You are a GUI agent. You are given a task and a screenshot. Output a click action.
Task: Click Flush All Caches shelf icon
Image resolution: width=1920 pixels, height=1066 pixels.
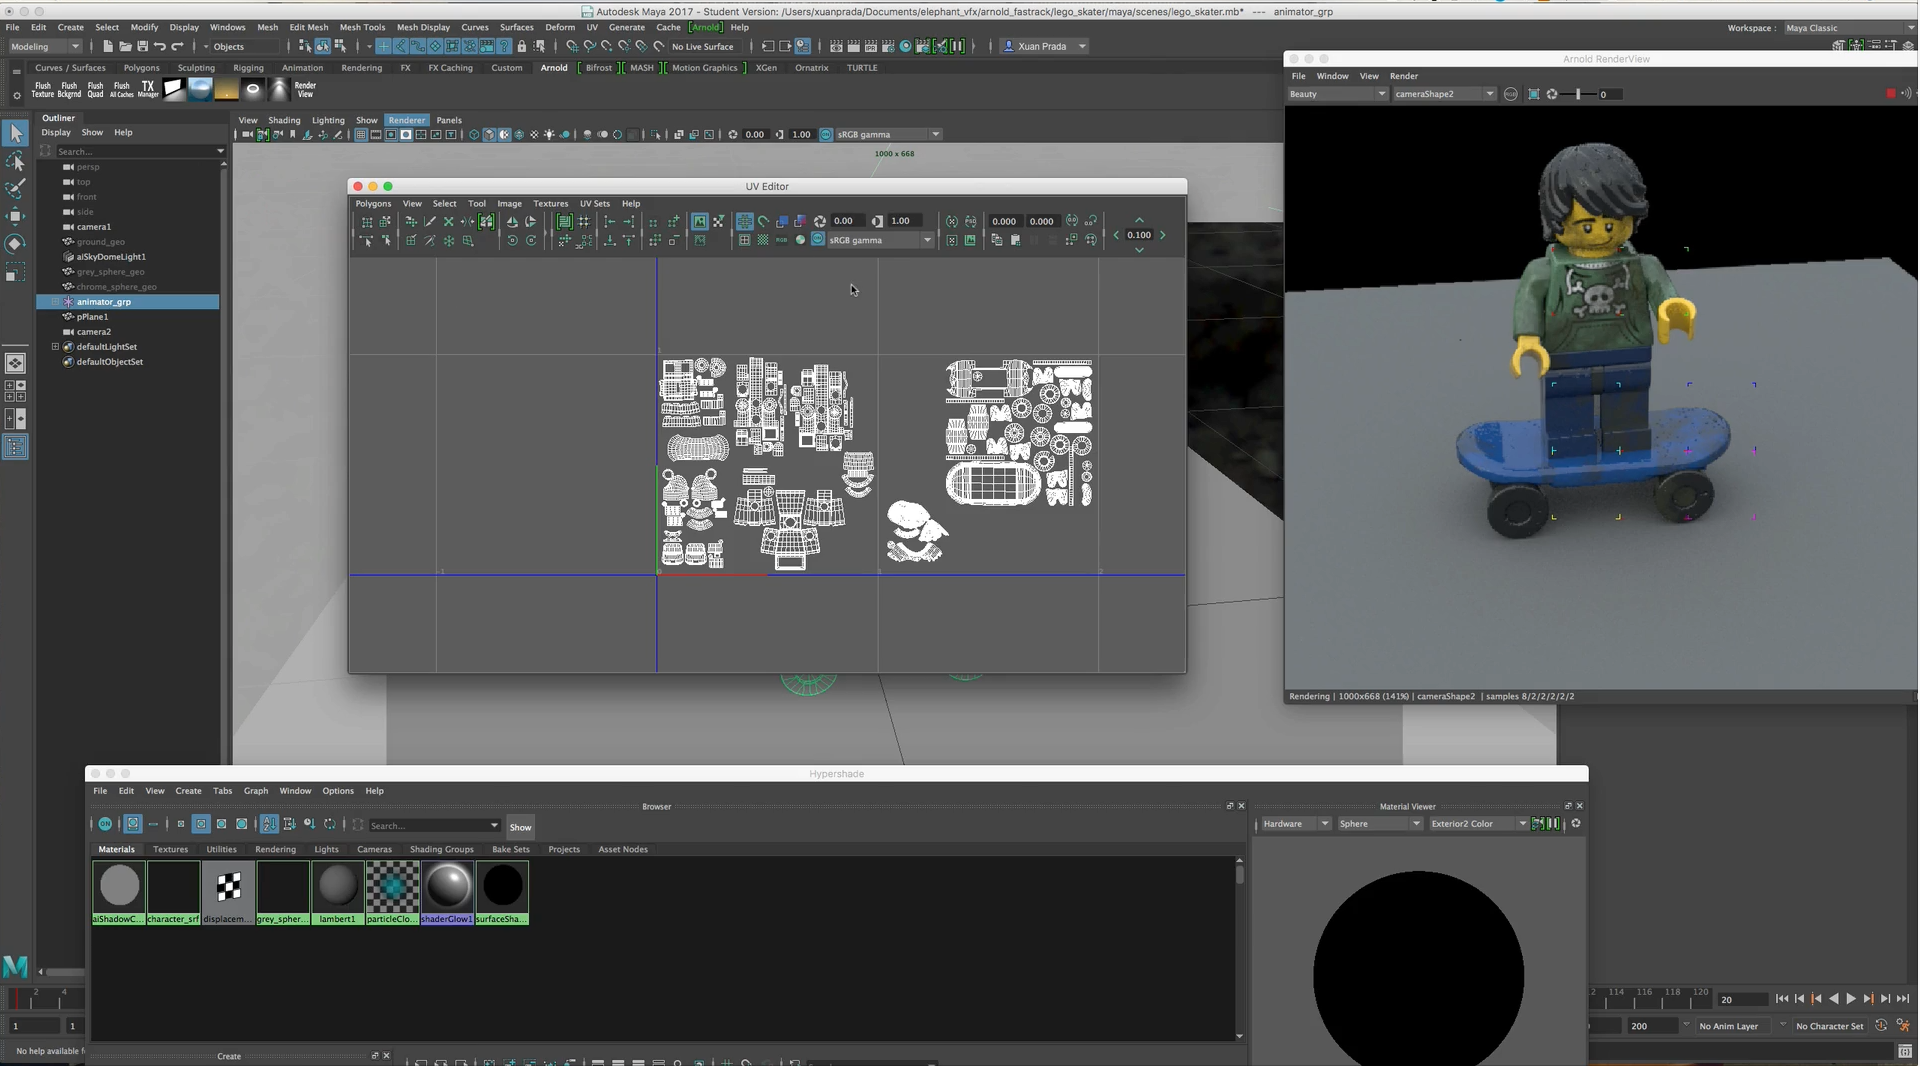tap(121, 90)
